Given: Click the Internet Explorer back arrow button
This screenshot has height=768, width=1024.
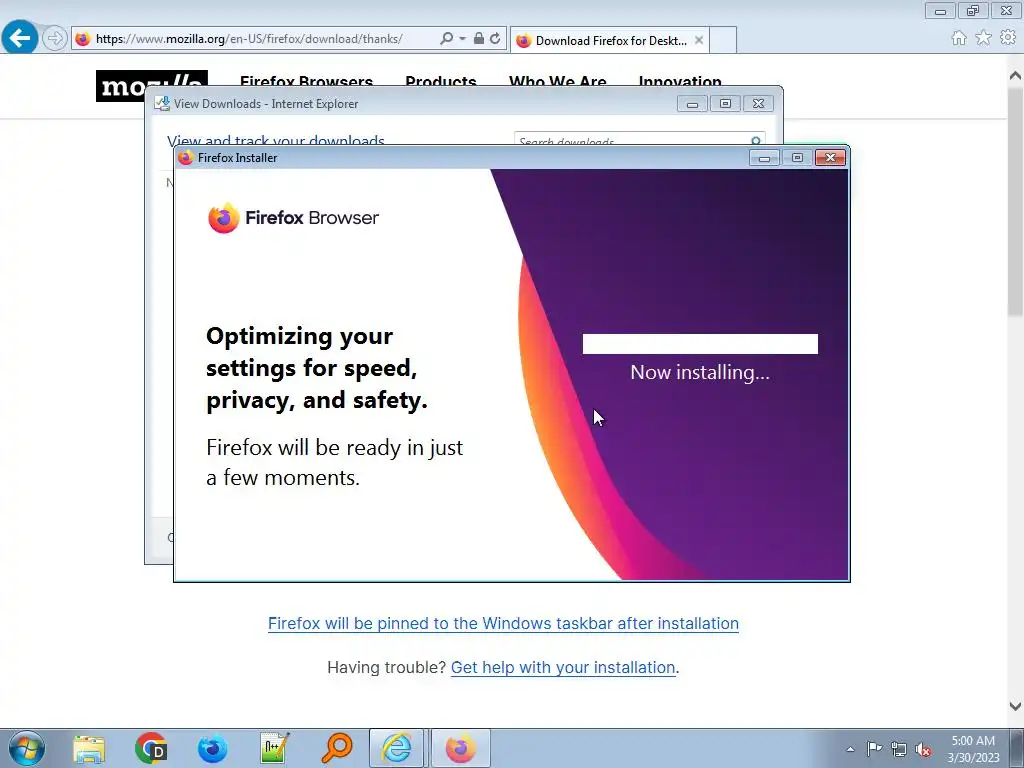Looking at the screenshot, I should point(20,38).
